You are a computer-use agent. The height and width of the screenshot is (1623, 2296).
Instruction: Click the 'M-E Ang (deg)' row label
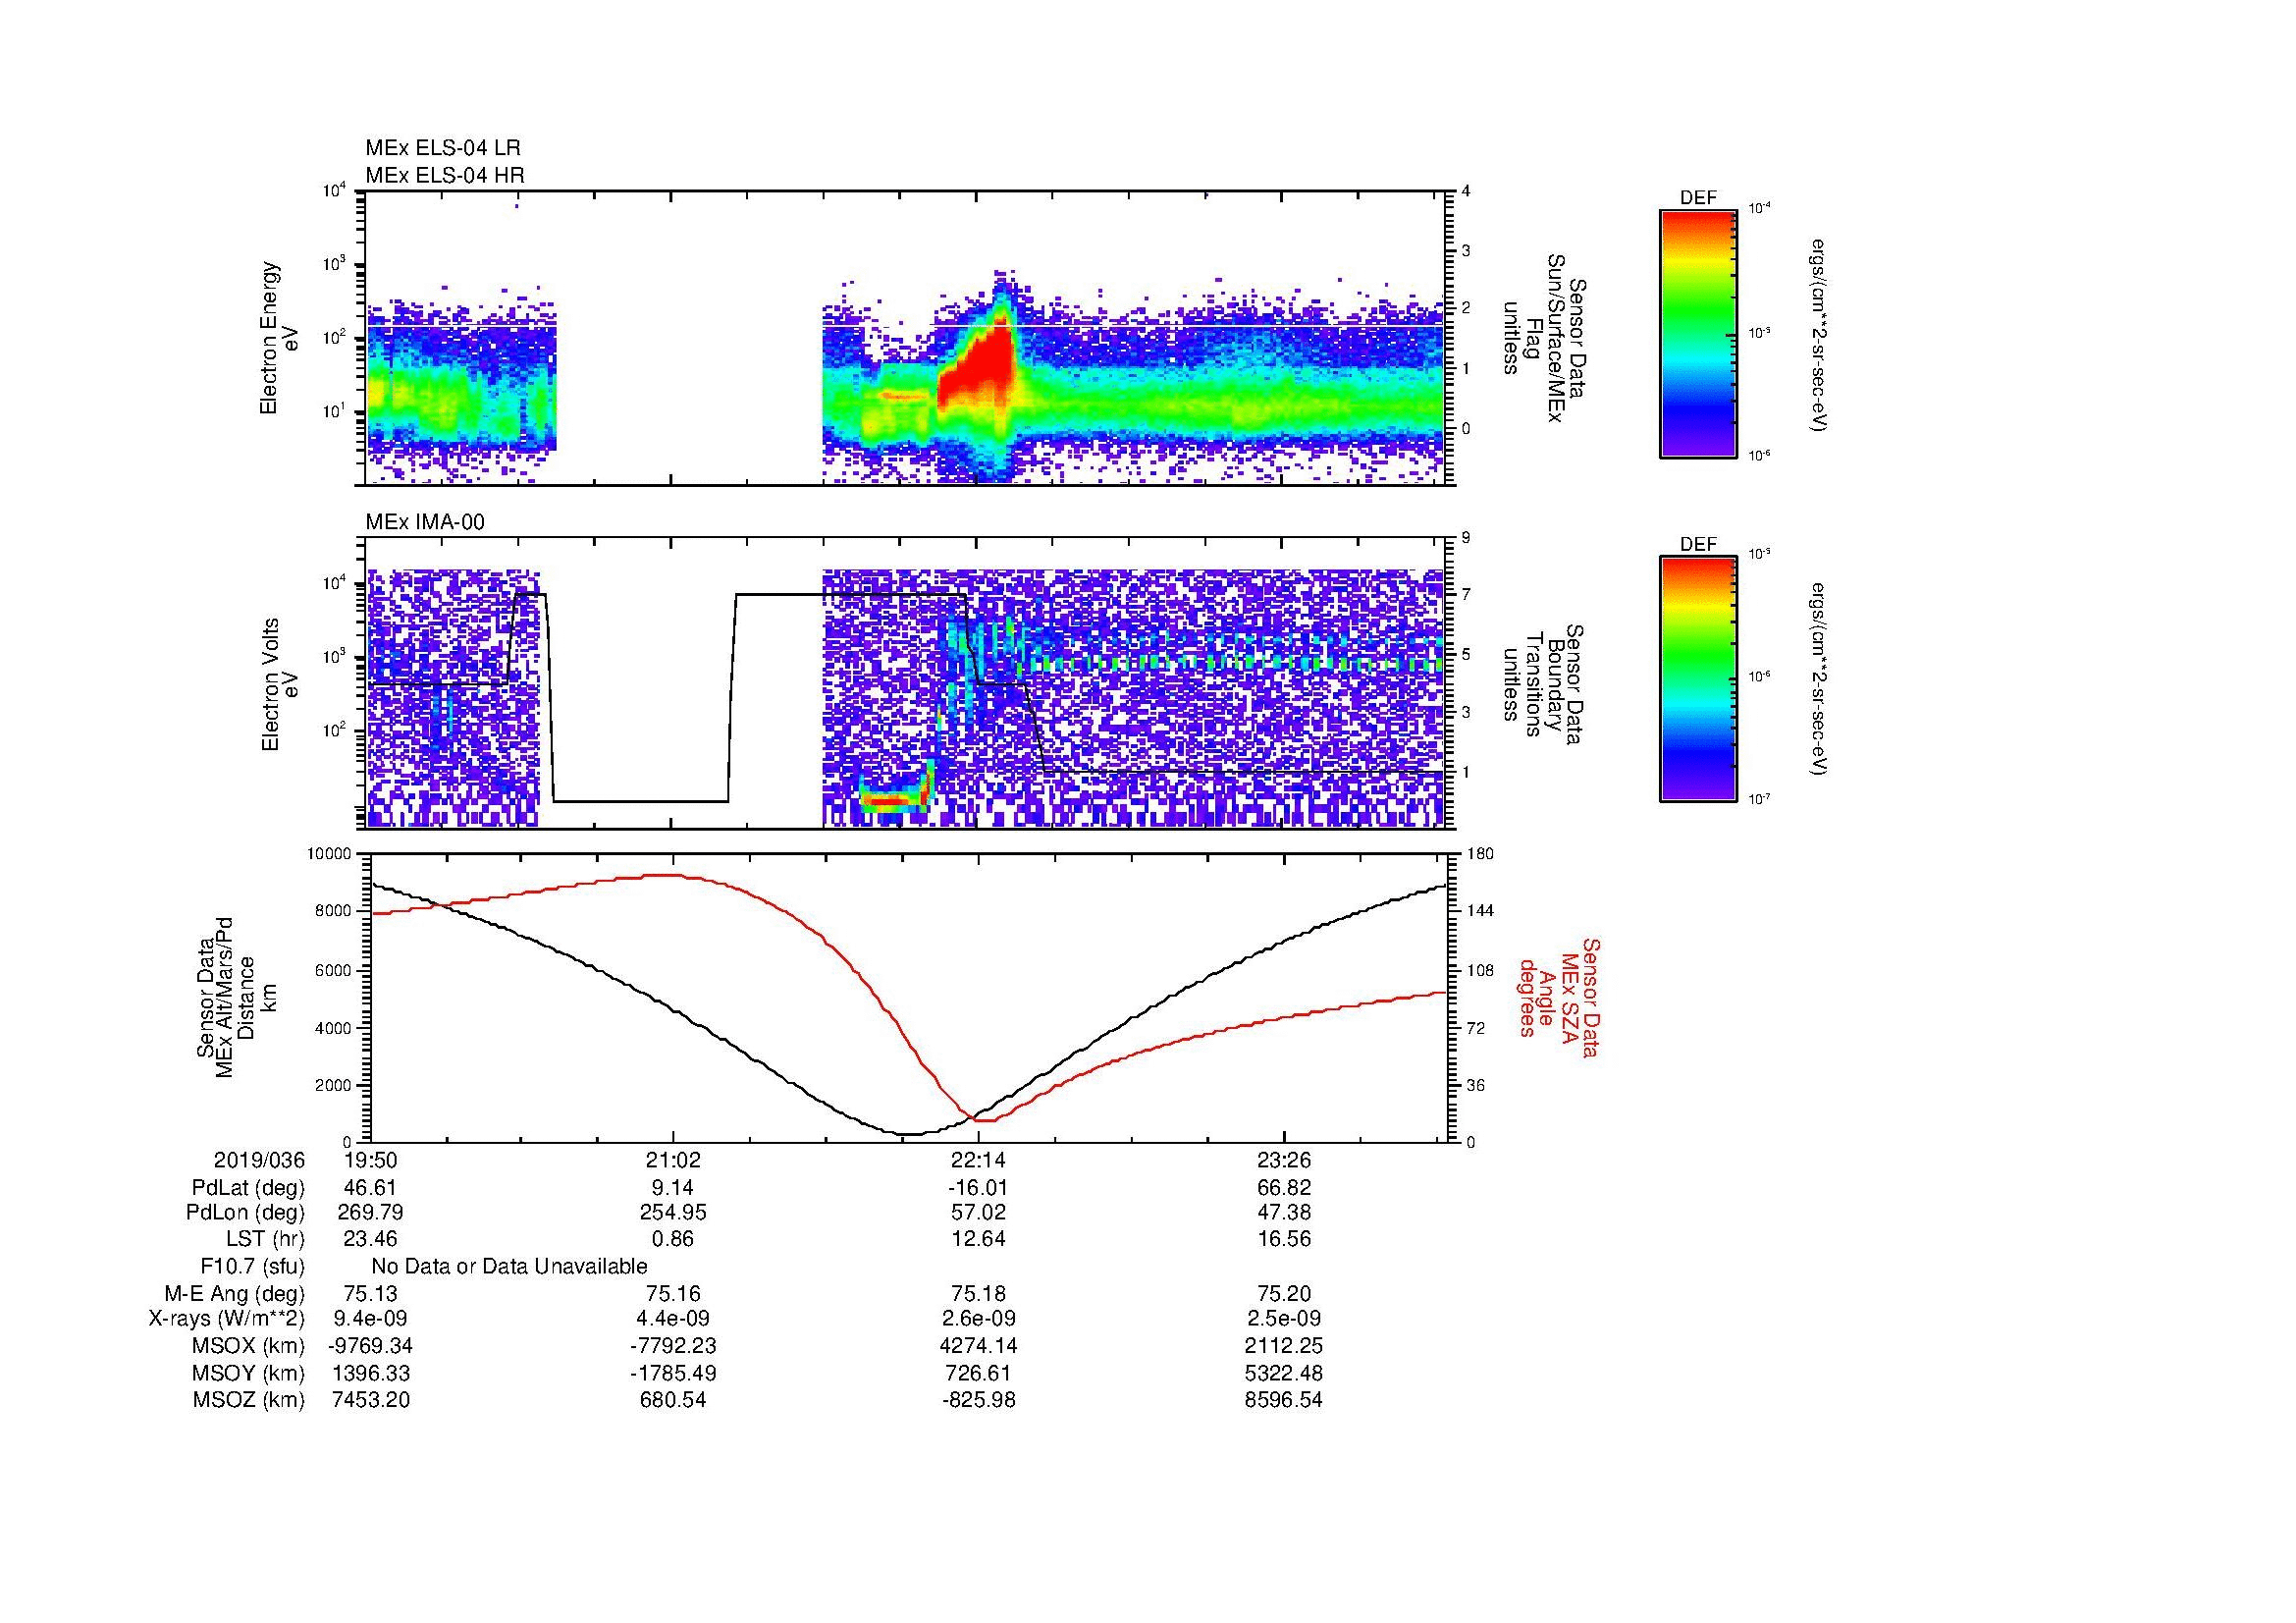235,1294
